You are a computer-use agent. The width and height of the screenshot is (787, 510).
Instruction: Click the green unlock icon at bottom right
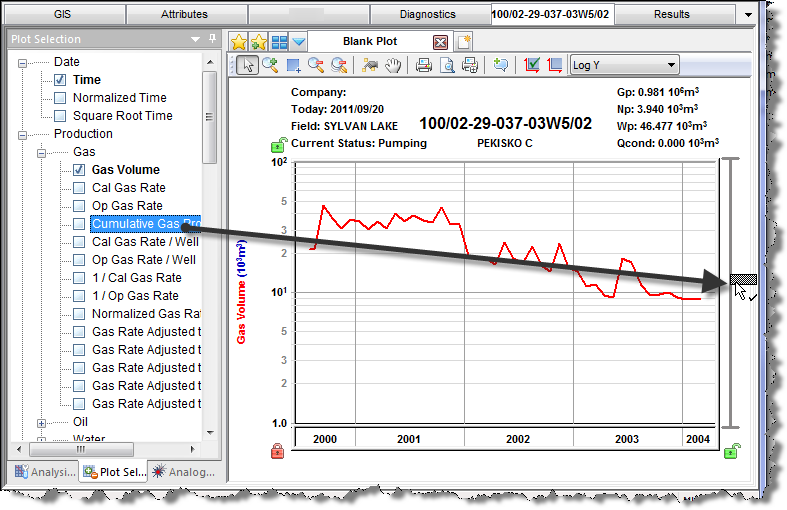[733, 452]
